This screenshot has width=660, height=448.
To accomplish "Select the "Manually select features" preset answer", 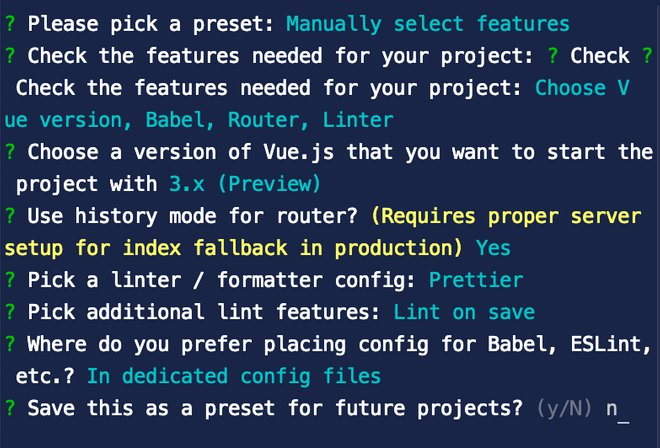I will click(427, 23).
